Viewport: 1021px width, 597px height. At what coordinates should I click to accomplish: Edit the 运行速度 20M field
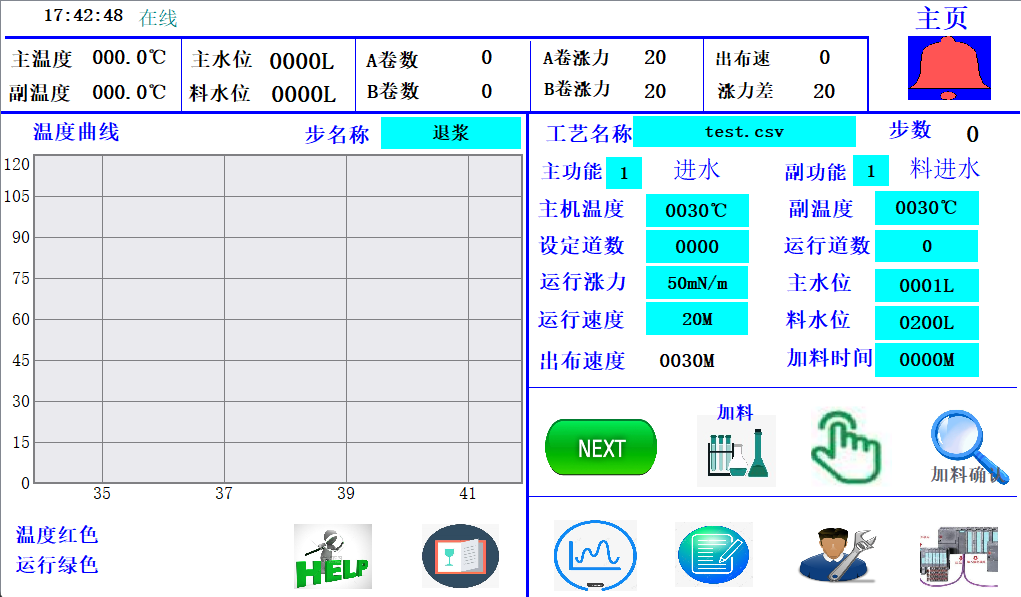click(696, 319)
